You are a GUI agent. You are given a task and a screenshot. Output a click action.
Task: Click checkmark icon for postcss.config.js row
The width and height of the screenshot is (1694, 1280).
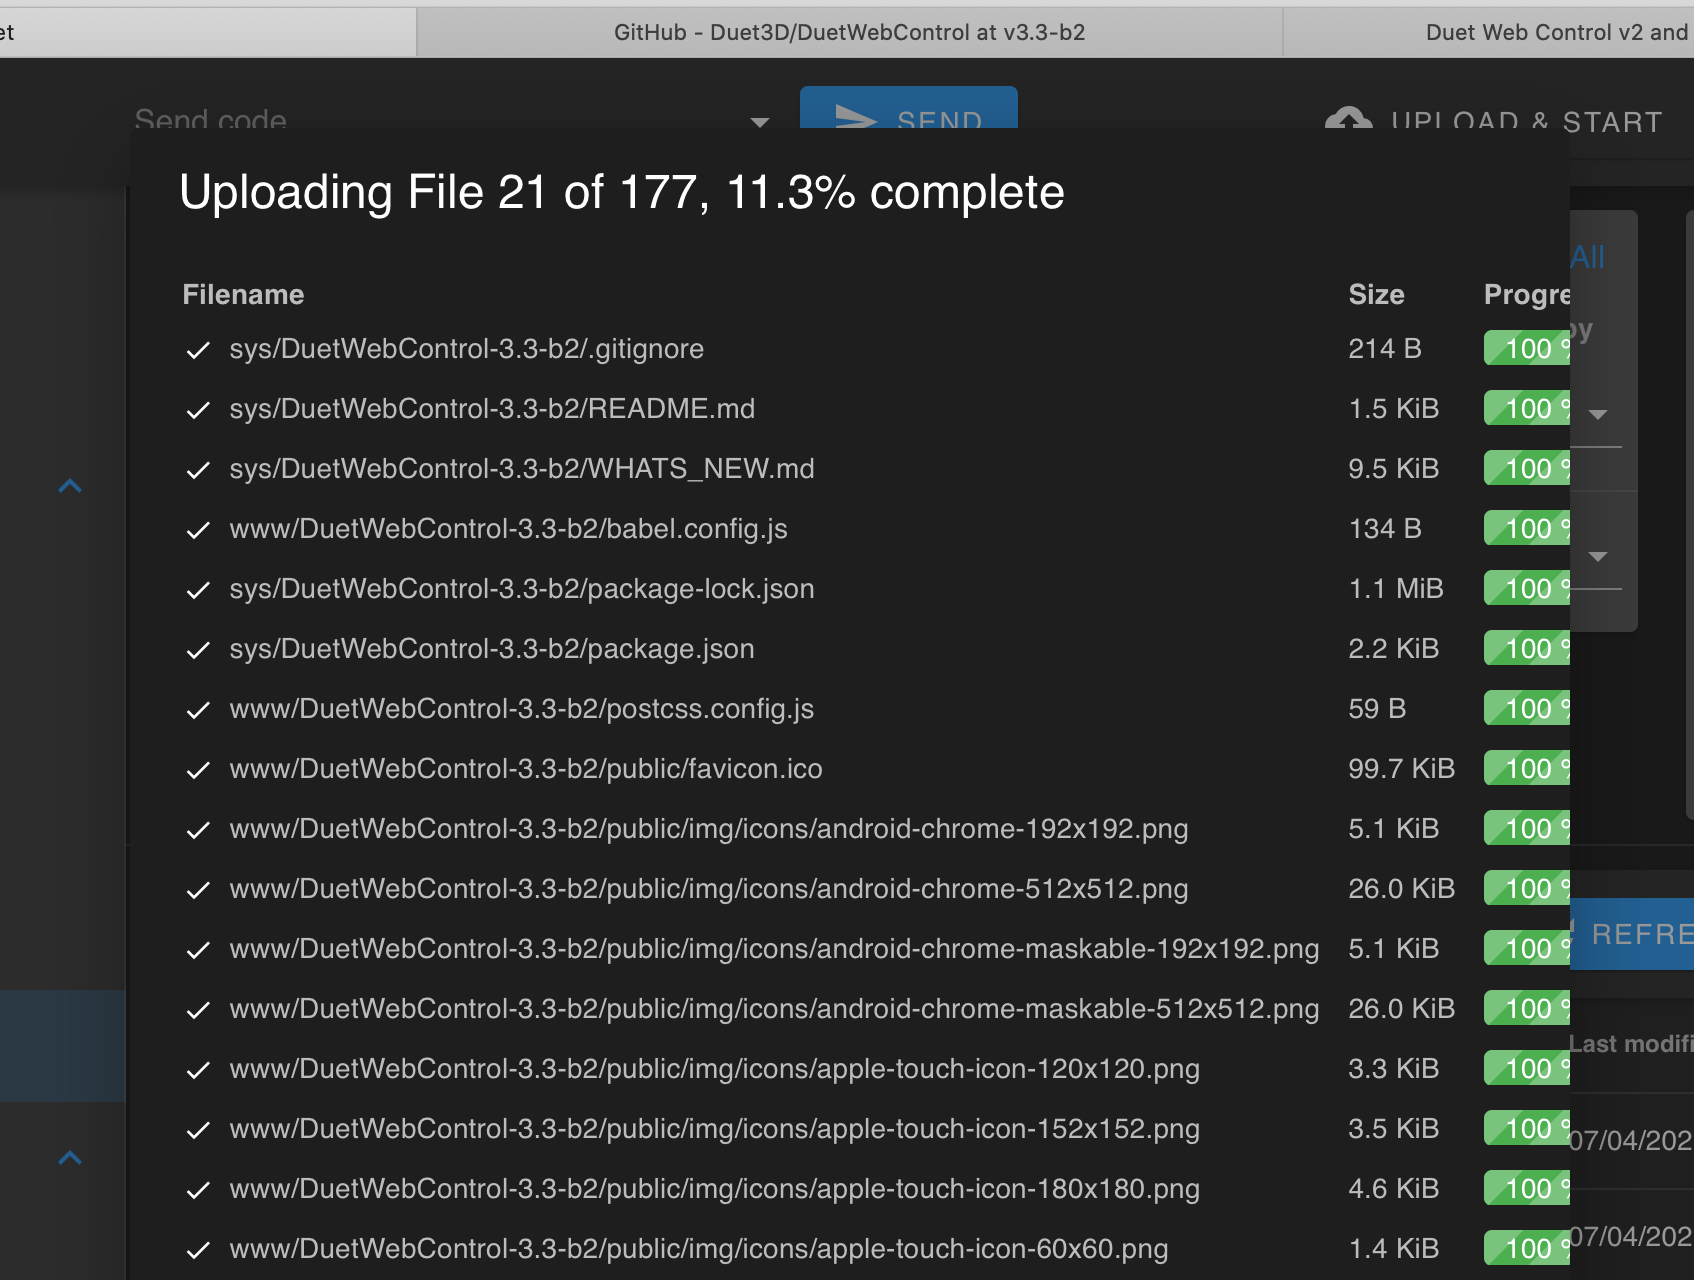pyautogui.click(x=198, y=710)
